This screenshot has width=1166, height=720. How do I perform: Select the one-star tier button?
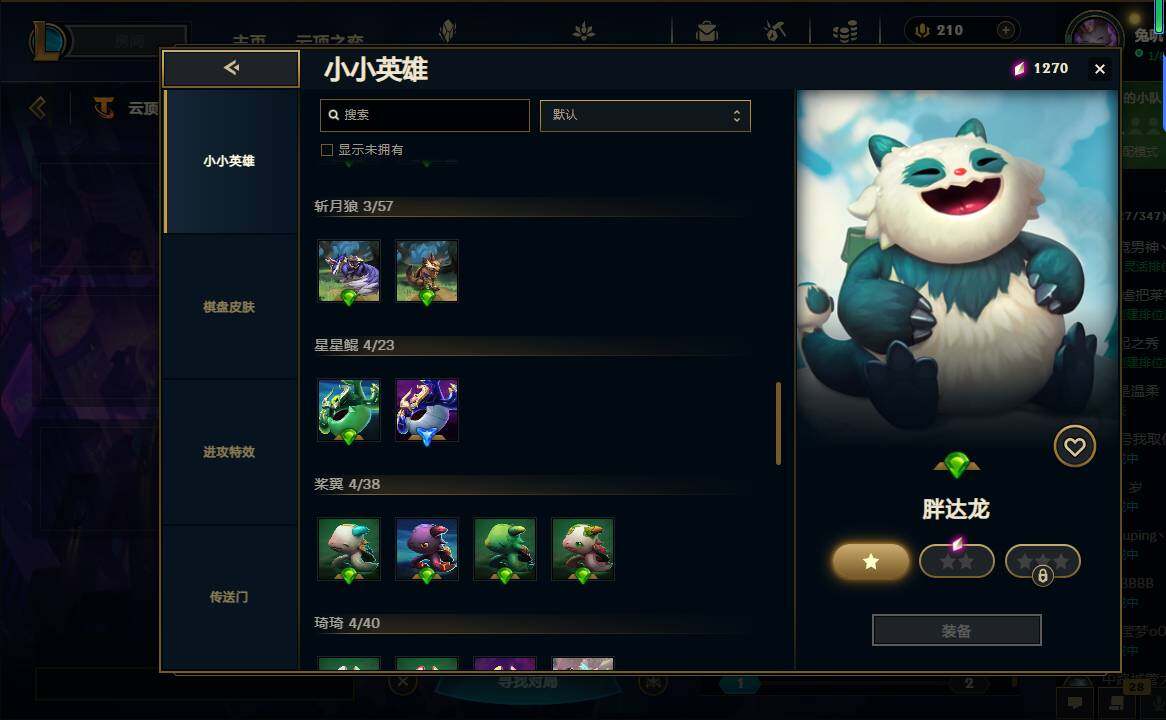[x=870, y=562]
